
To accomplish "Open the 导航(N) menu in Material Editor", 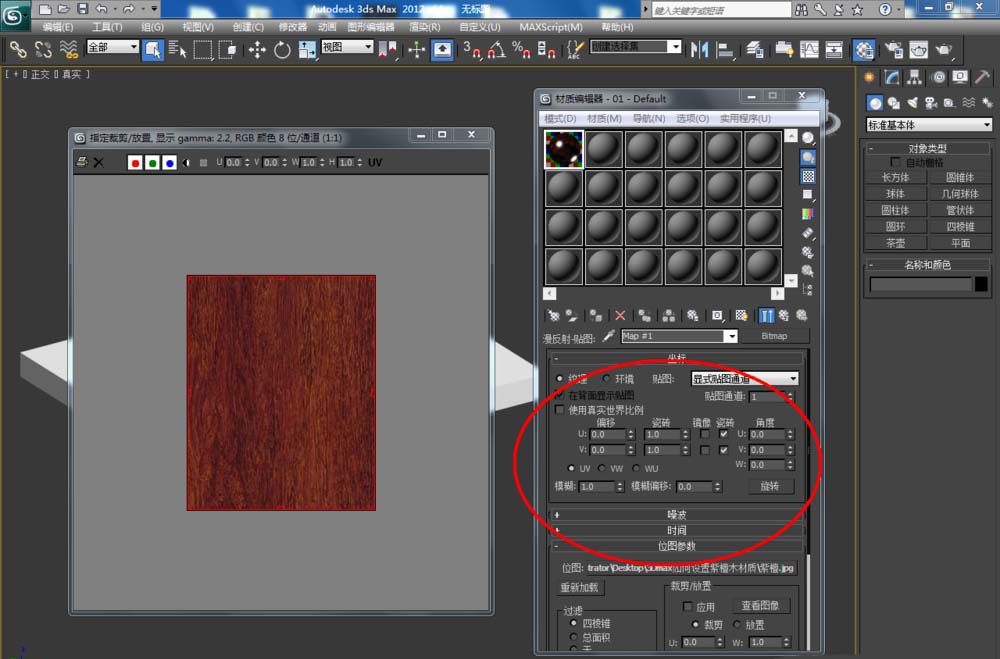I will (649, 119).
